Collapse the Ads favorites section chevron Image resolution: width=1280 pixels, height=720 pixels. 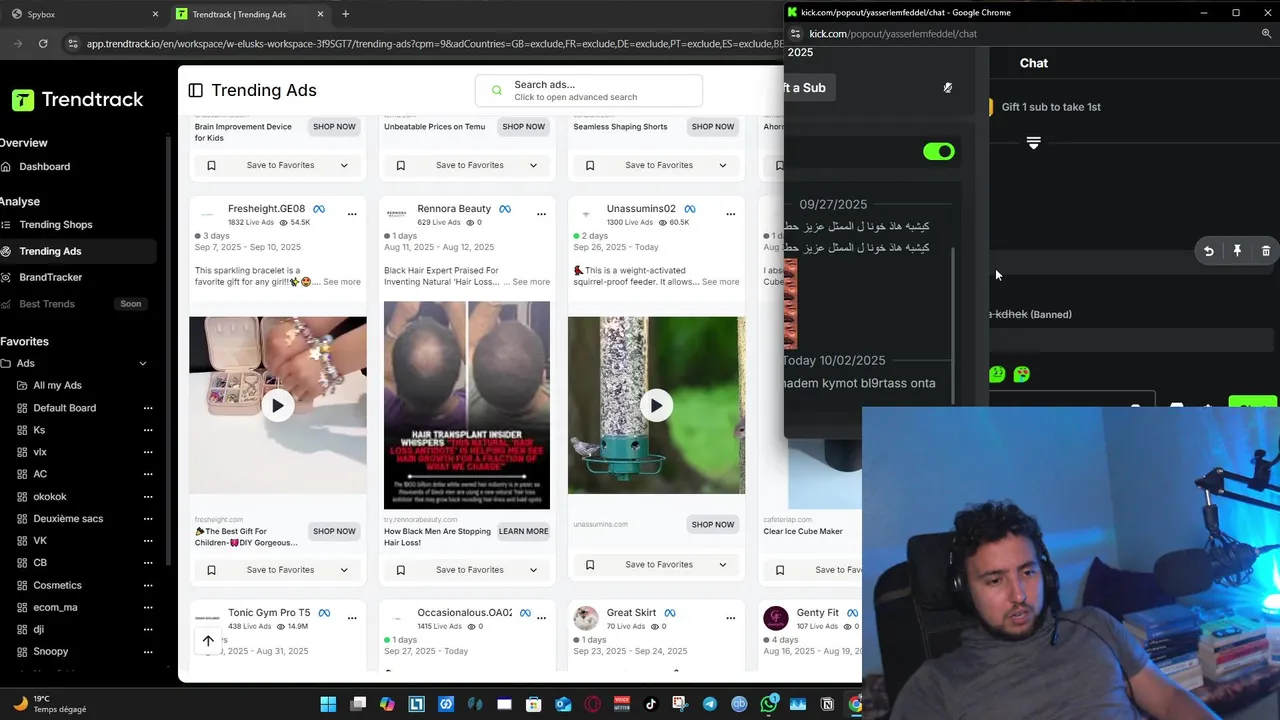(142, 363)
